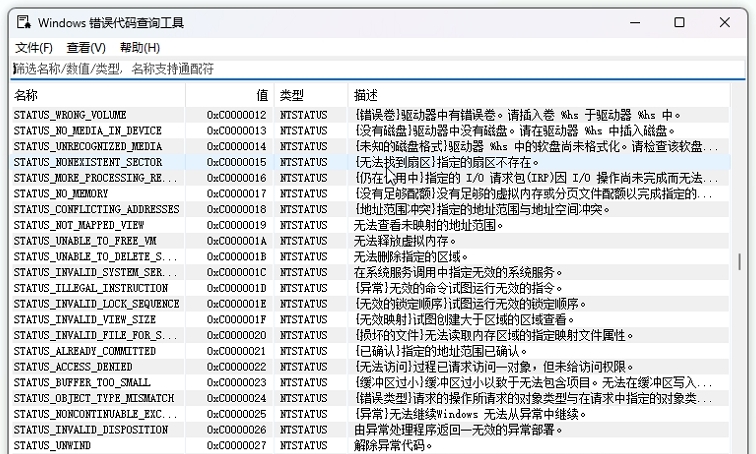Click the value 0xC000001D

tap(236, 288)
